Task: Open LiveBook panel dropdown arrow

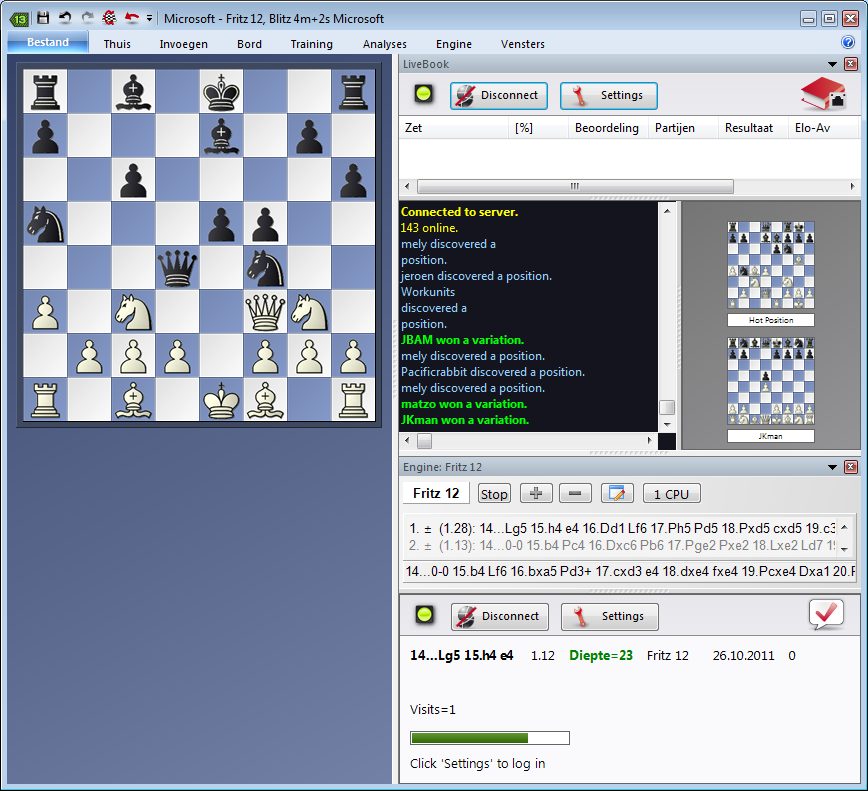Action: [x=831, y=64]
